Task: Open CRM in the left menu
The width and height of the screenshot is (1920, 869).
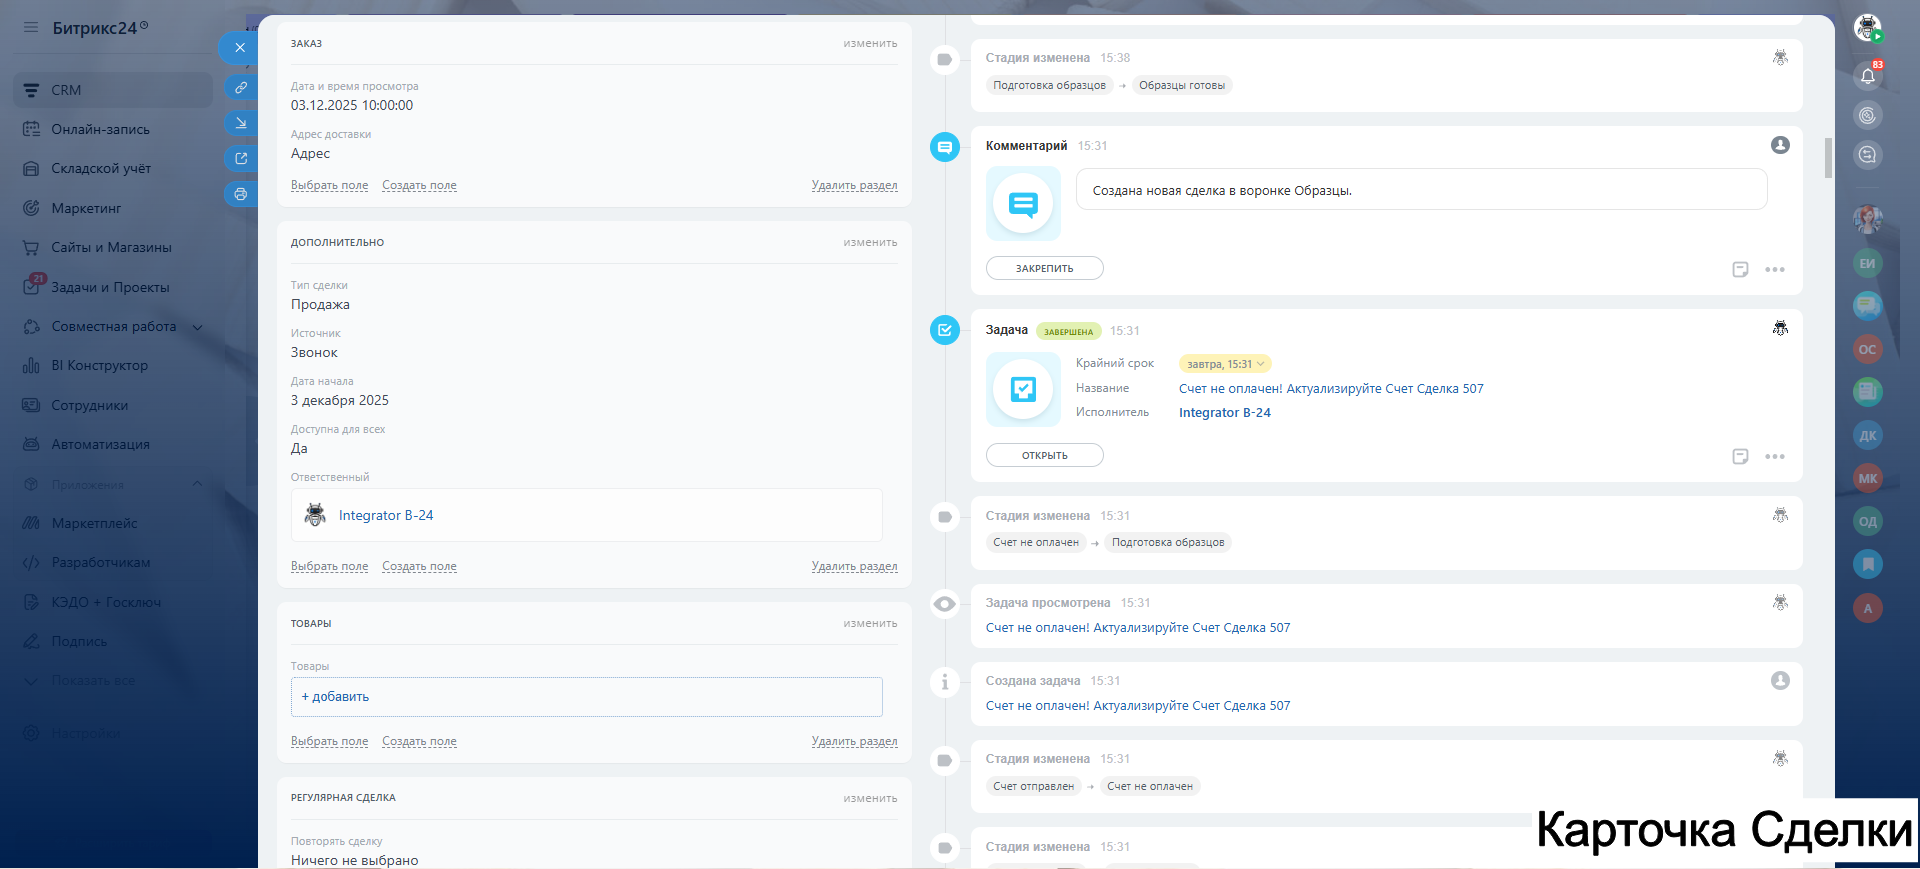Action: [66, 90]
